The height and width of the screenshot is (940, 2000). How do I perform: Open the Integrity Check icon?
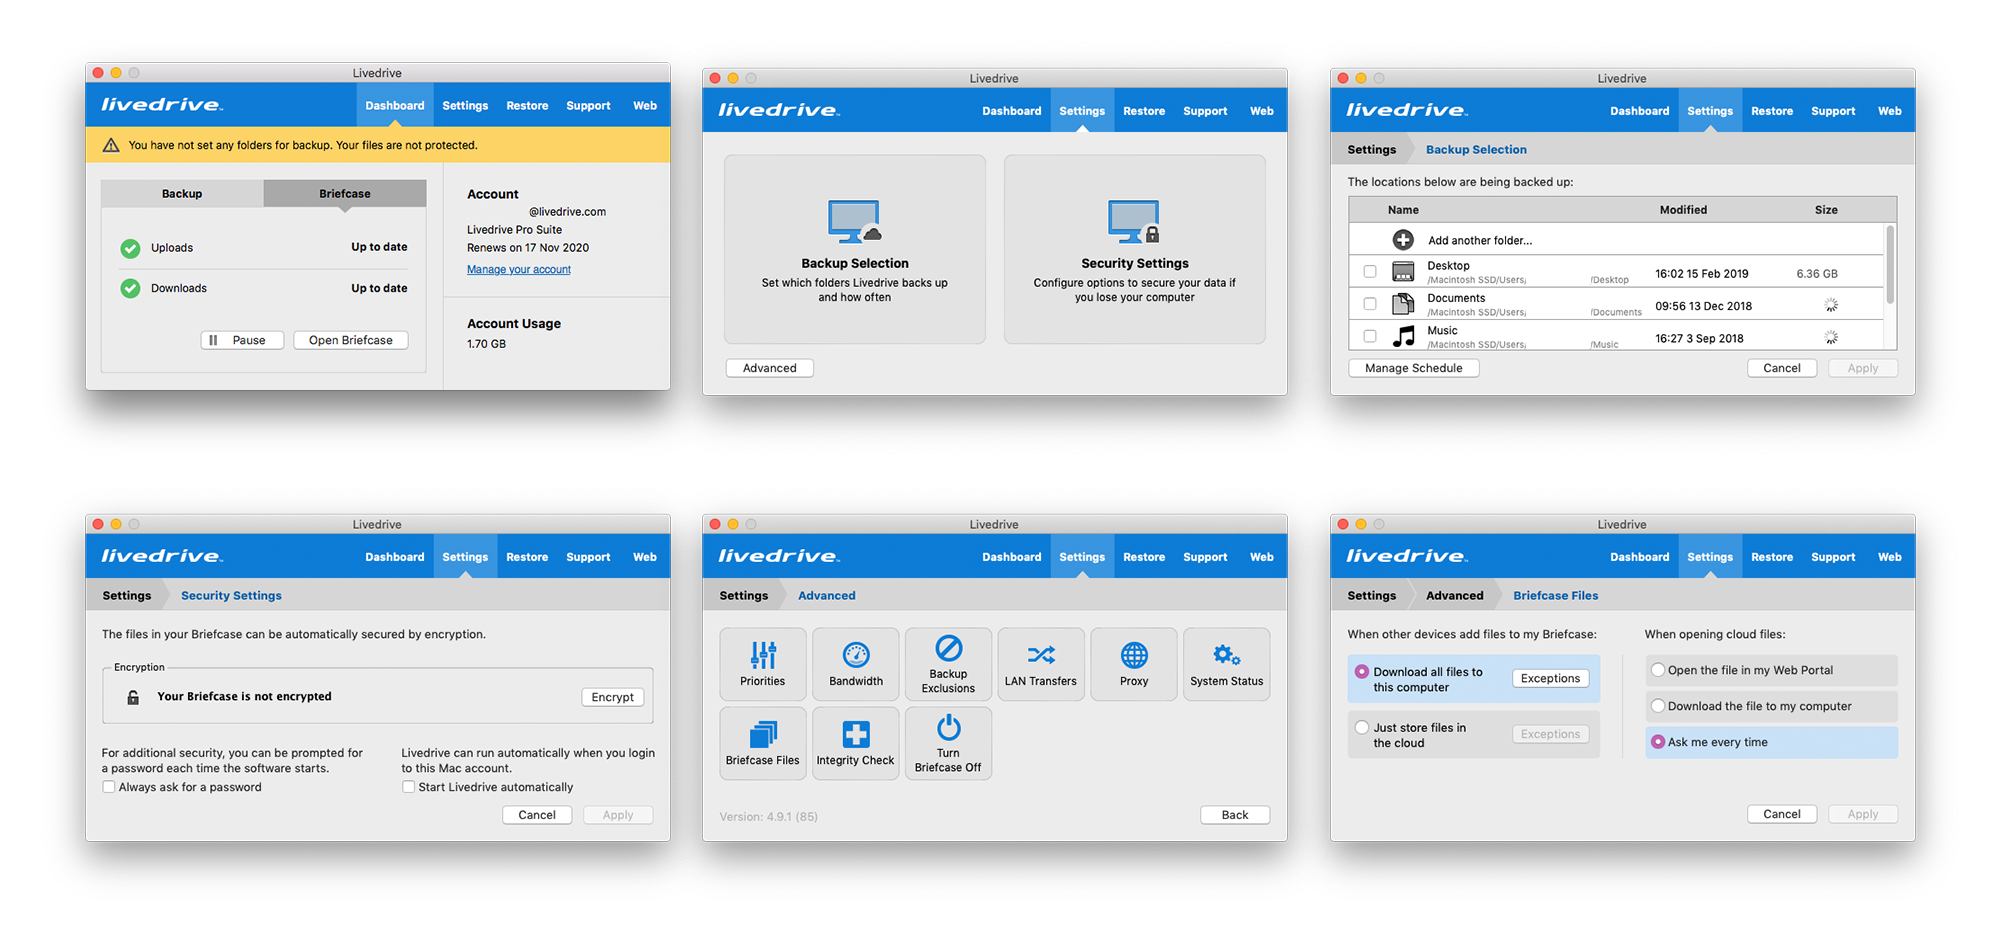tap(855, 743)
